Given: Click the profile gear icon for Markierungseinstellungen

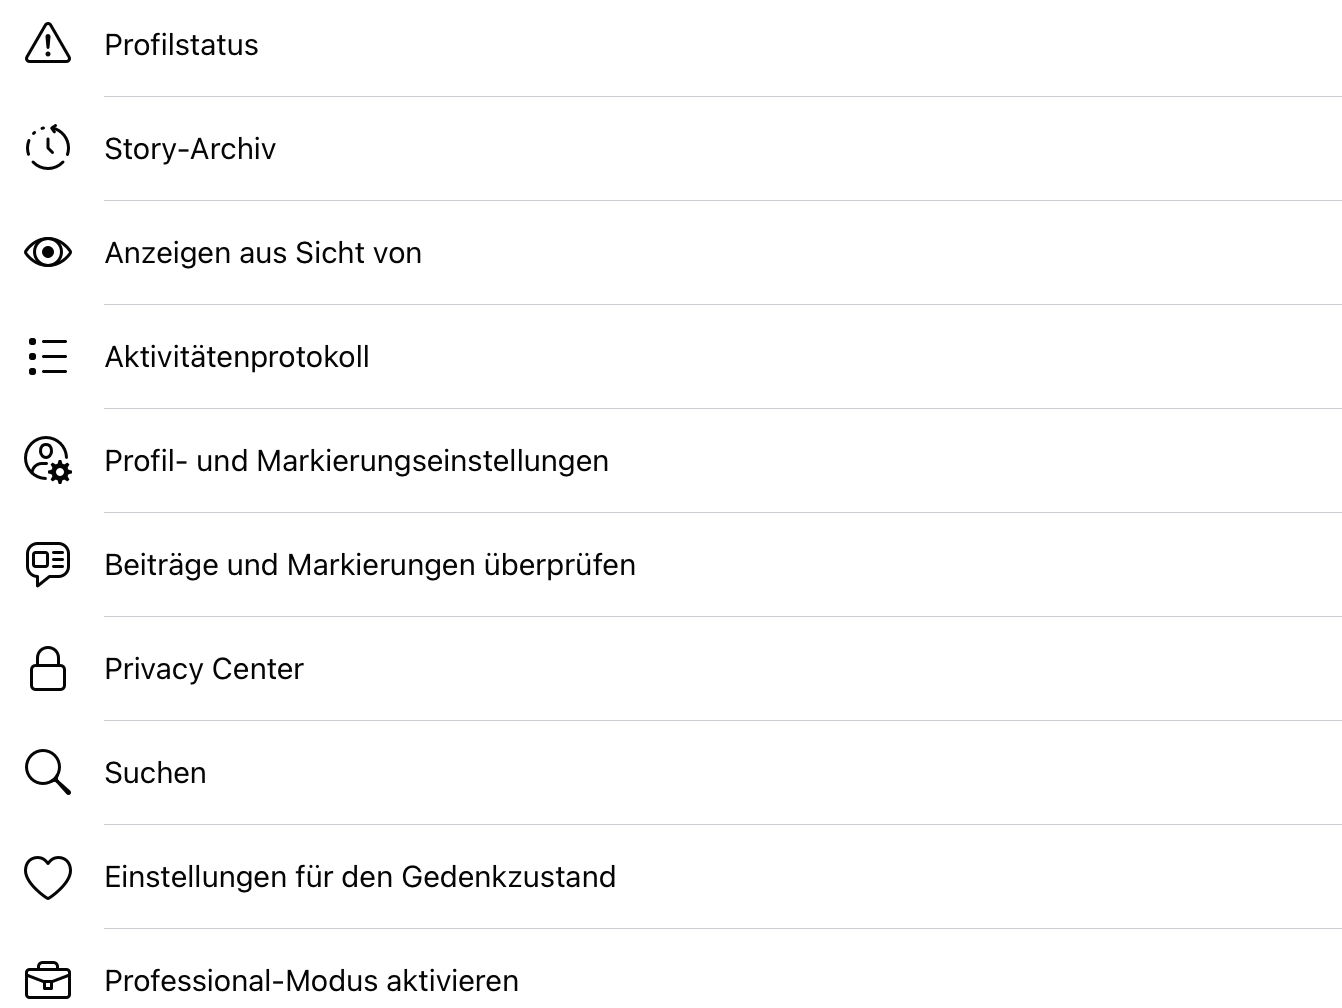Looking at the screenshot, I should pos(47,460).
